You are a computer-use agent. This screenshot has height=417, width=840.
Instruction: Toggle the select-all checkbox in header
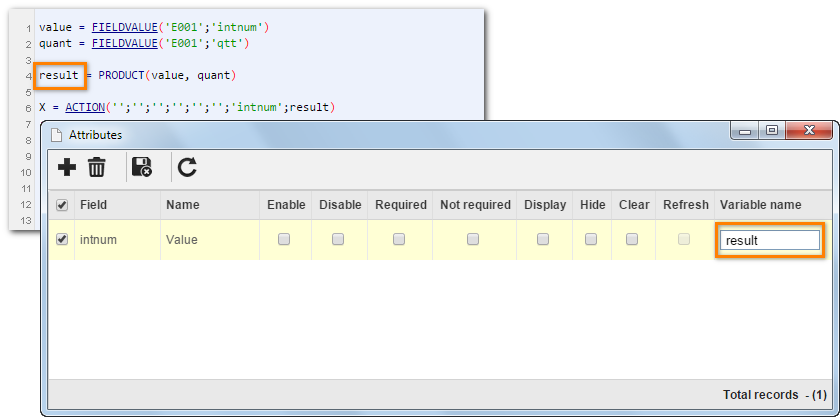[x=62, y=205]
